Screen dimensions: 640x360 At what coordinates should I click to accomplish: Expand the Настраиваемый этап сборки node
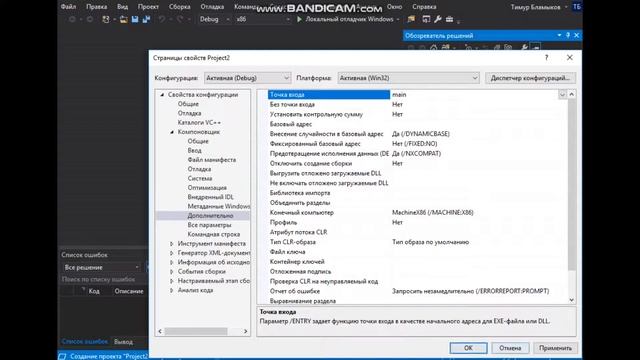[x=172, y=281]
